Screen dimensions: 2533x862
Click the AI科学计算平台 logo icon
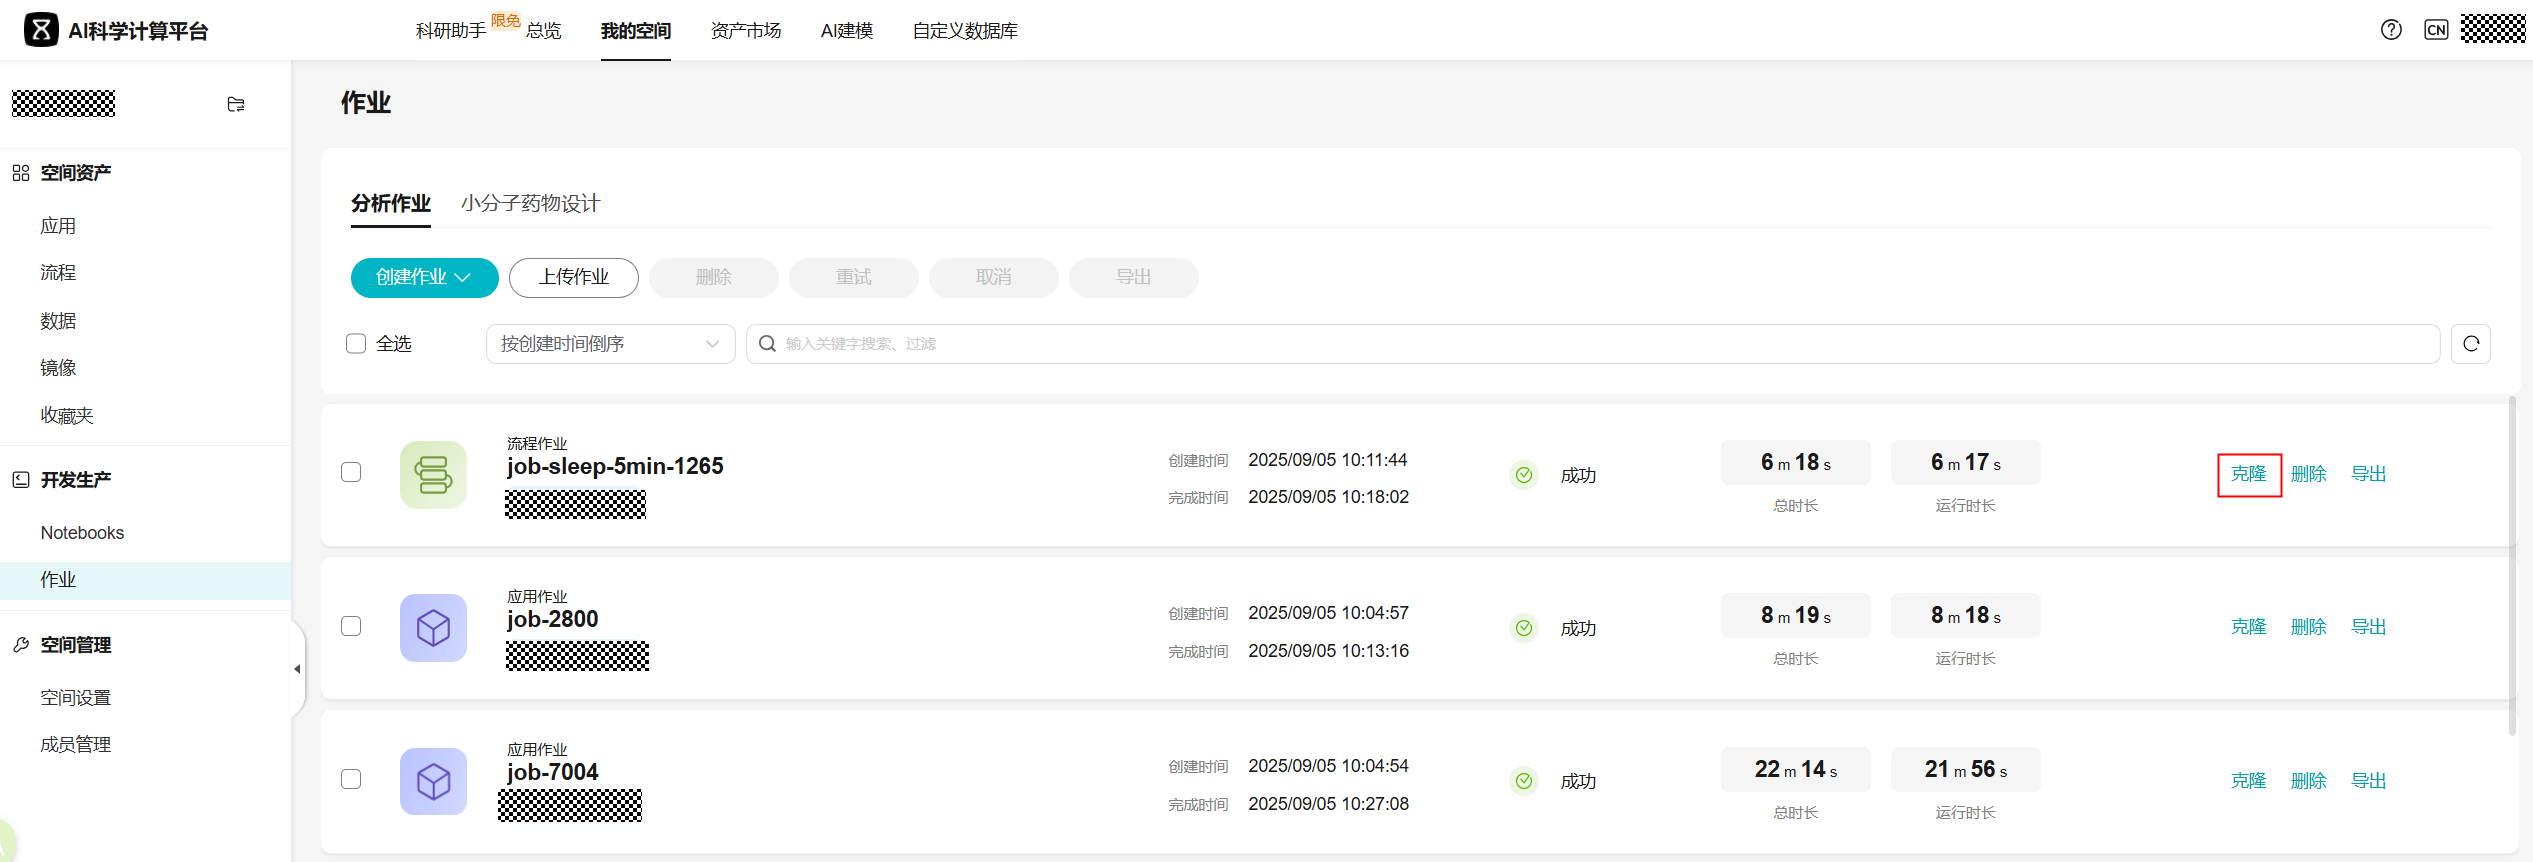(x=41, y=30)
